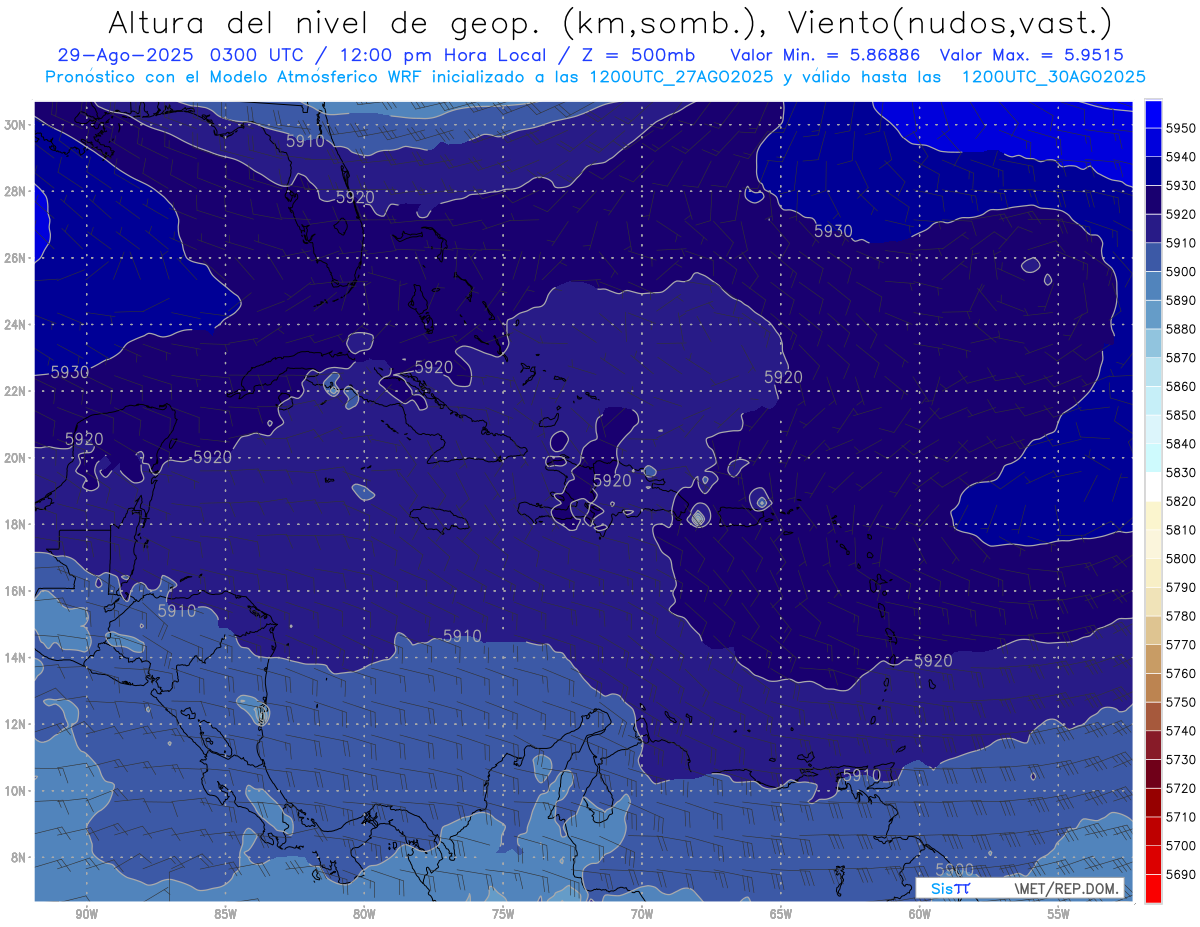Click the 28N latitude label

coord(14,191)
